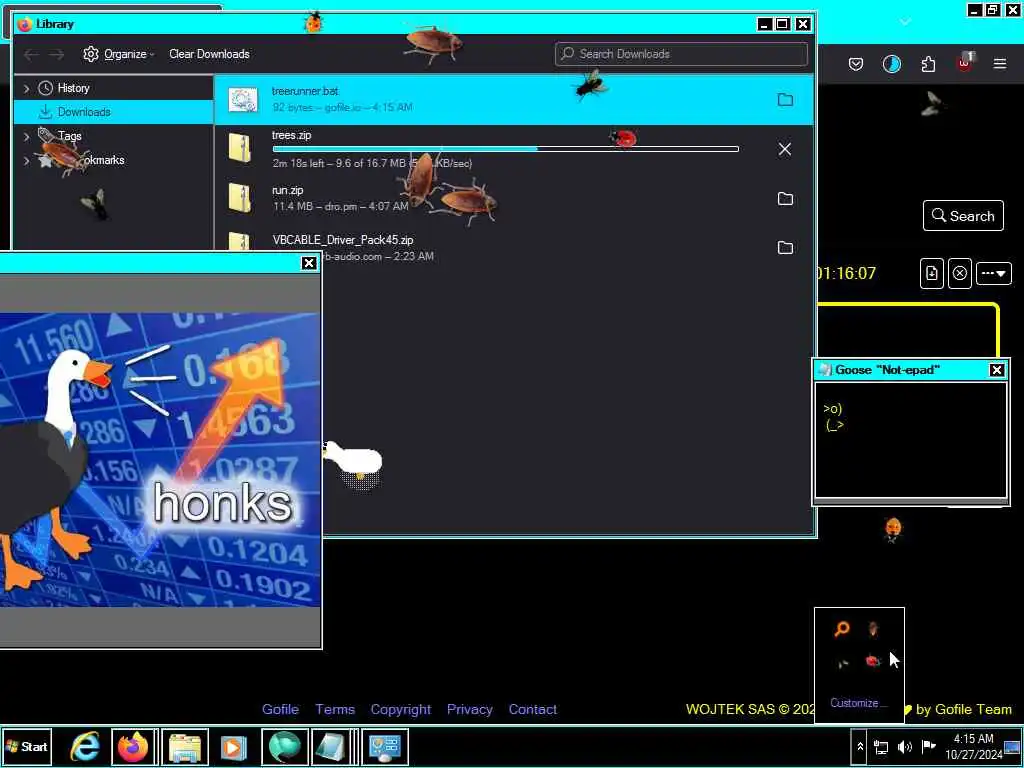Switch to Firefox on the taskbar
Image resolution: width=1024 pixels, height=768 pixels.
(133, 746)
